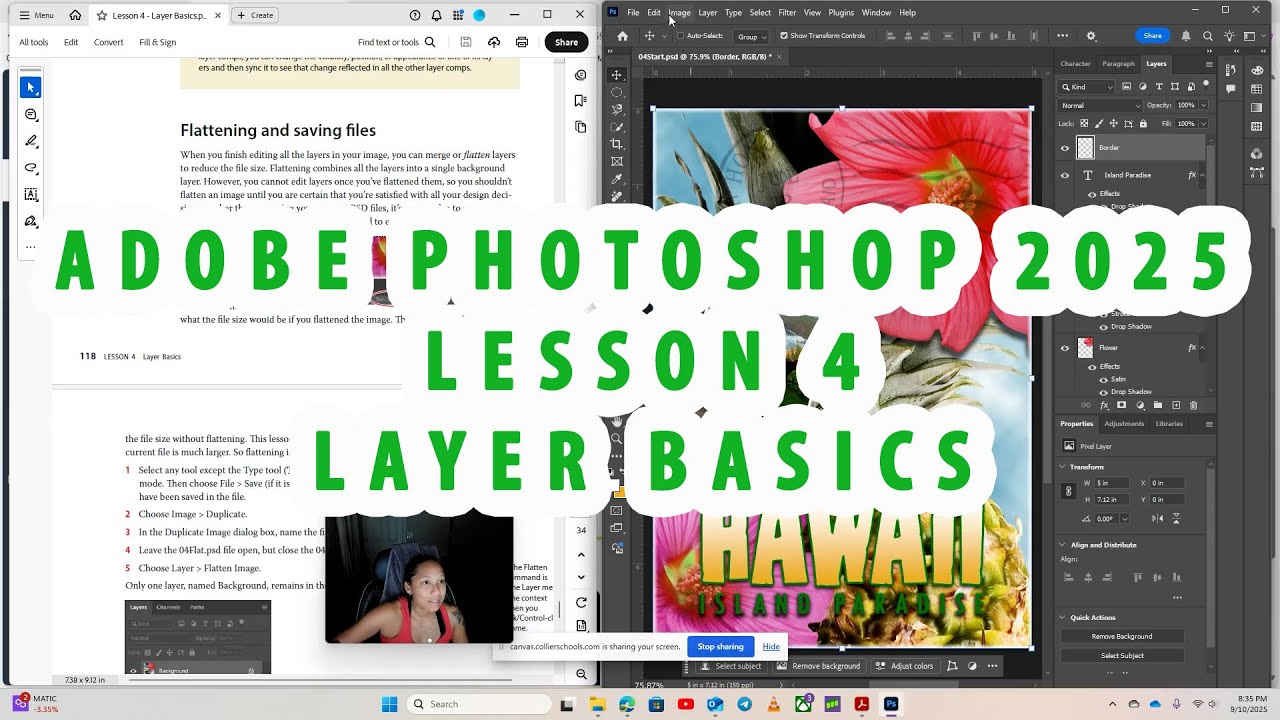
Task: Toggle the layer filter on/off switch
Action: coord(1207,86)
